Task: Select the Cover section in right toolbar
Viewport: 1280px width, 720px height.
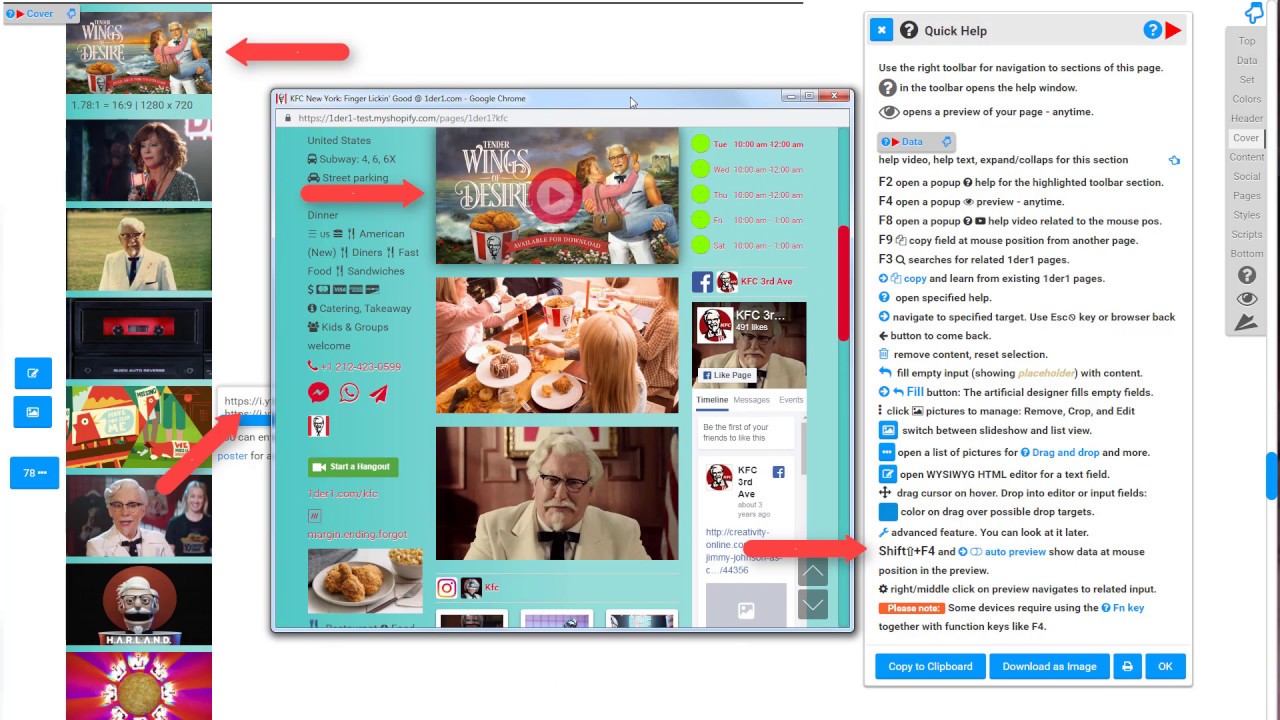Action: pos(1246,138)
